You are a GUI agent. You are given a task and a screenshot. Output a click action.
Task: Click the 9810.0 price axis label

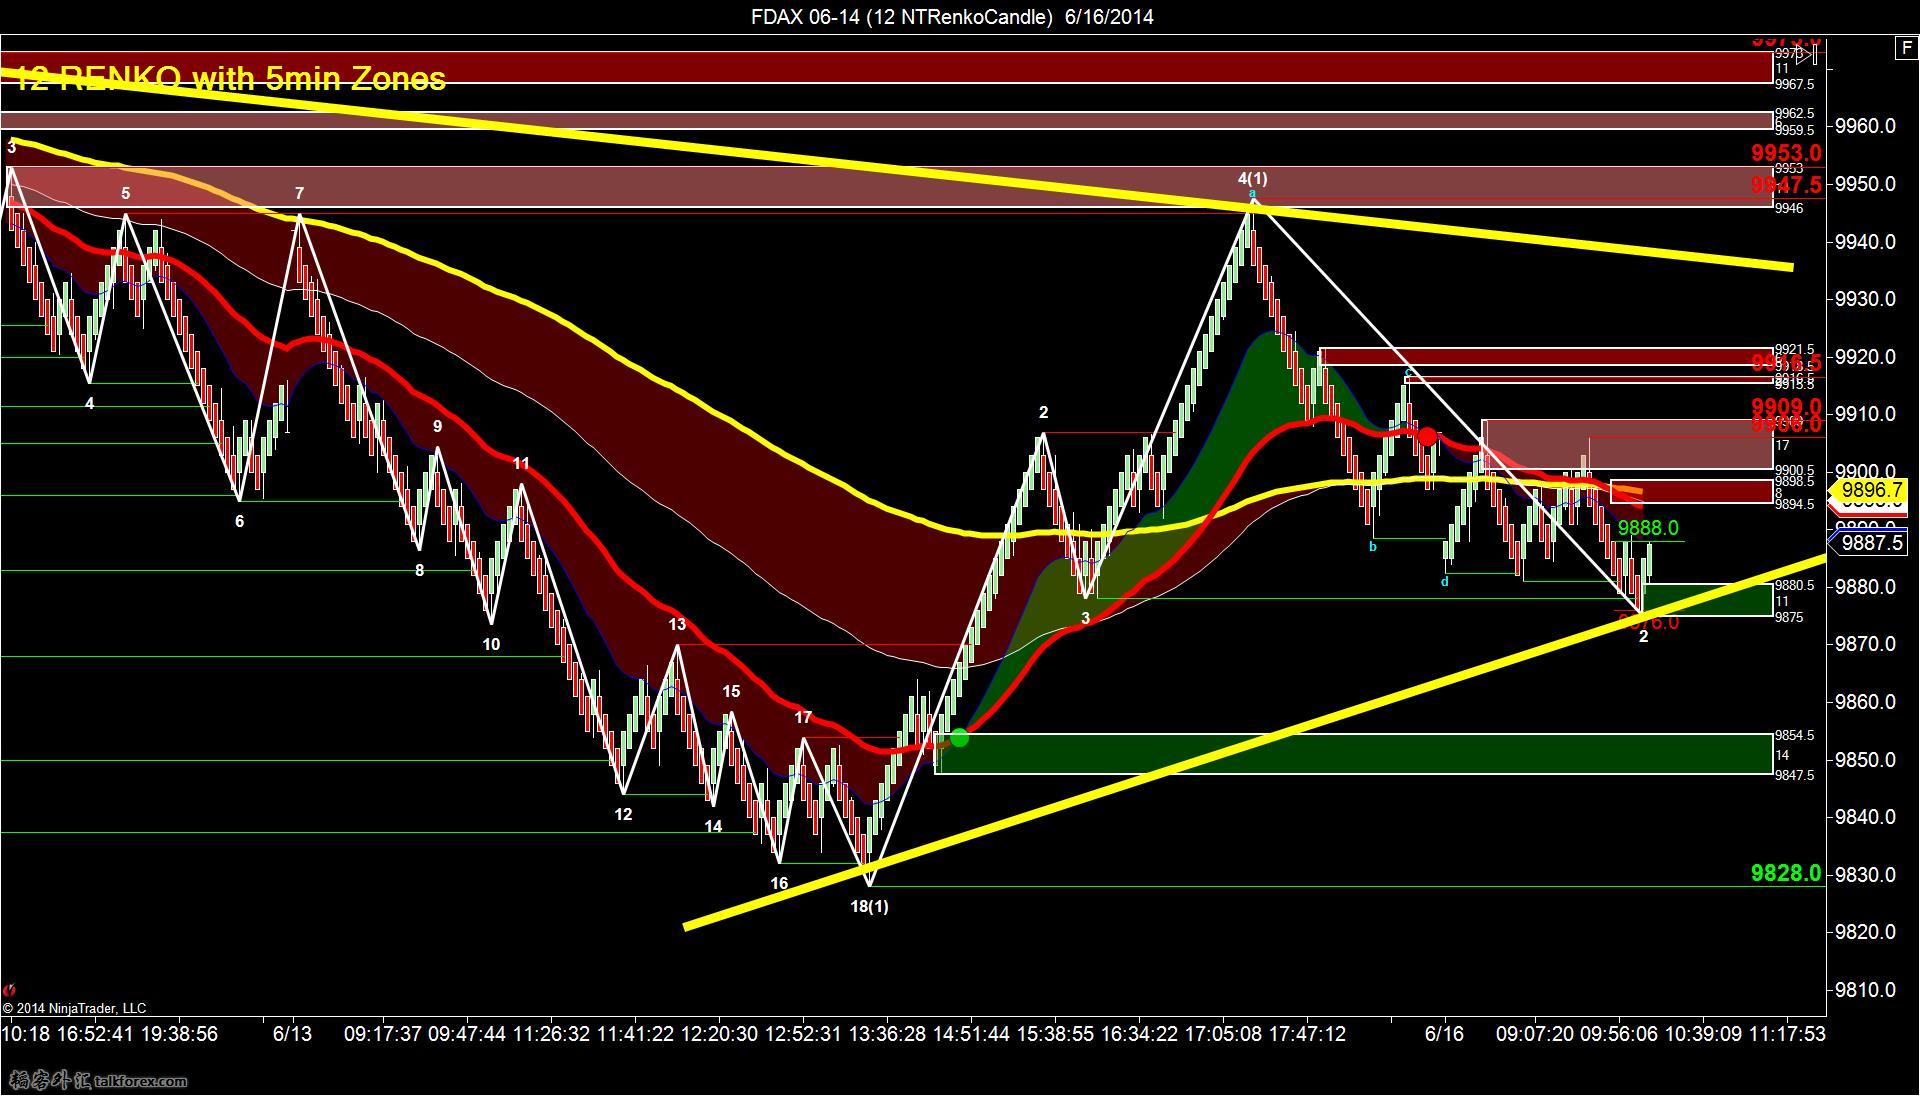coord(1866,990)
